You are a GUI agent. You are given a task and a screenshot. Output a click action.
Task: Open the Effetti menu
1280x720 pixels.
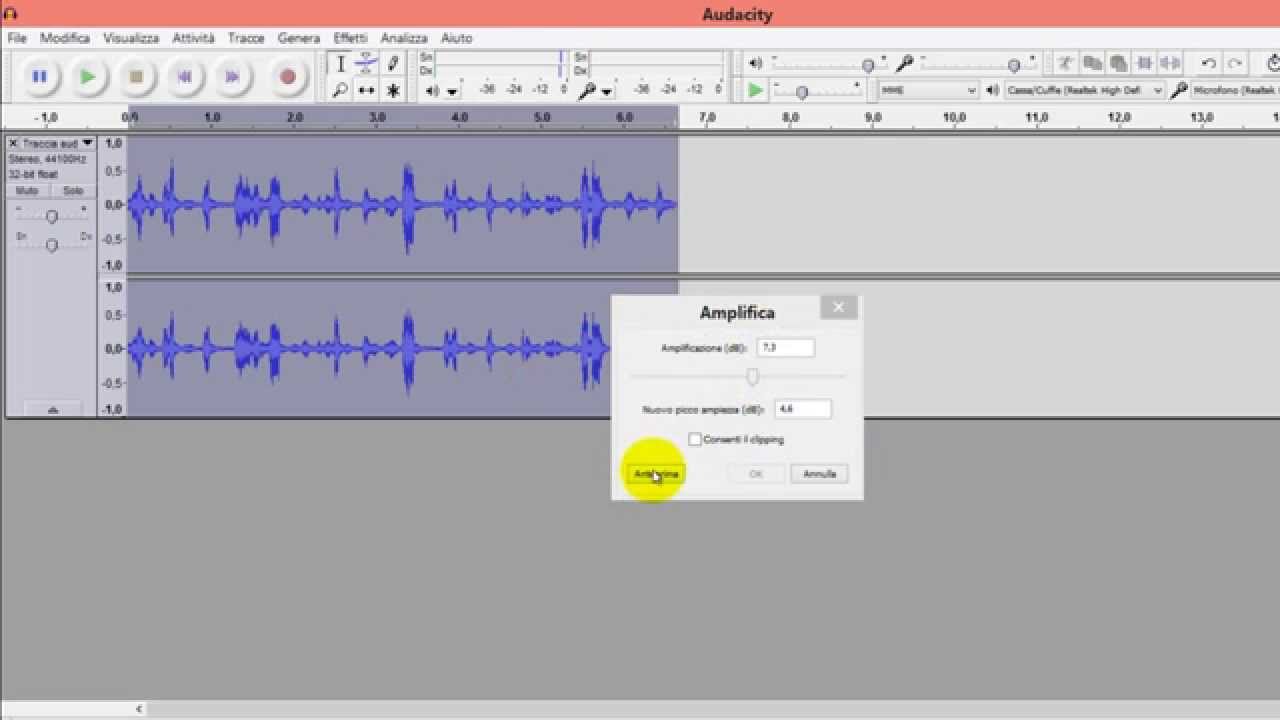click(x=350, y=38)
